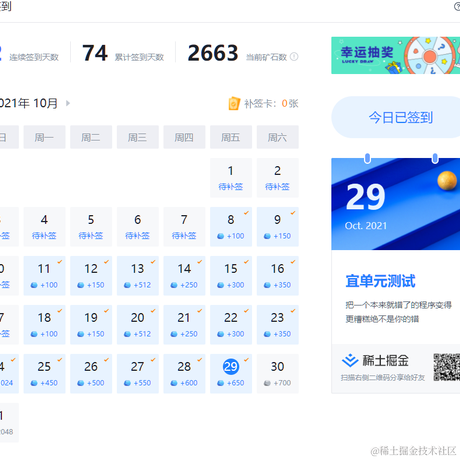This screenshot has height=460, width=460.
Task: Select October 11 calendar cell
Action: click(44, 276)
